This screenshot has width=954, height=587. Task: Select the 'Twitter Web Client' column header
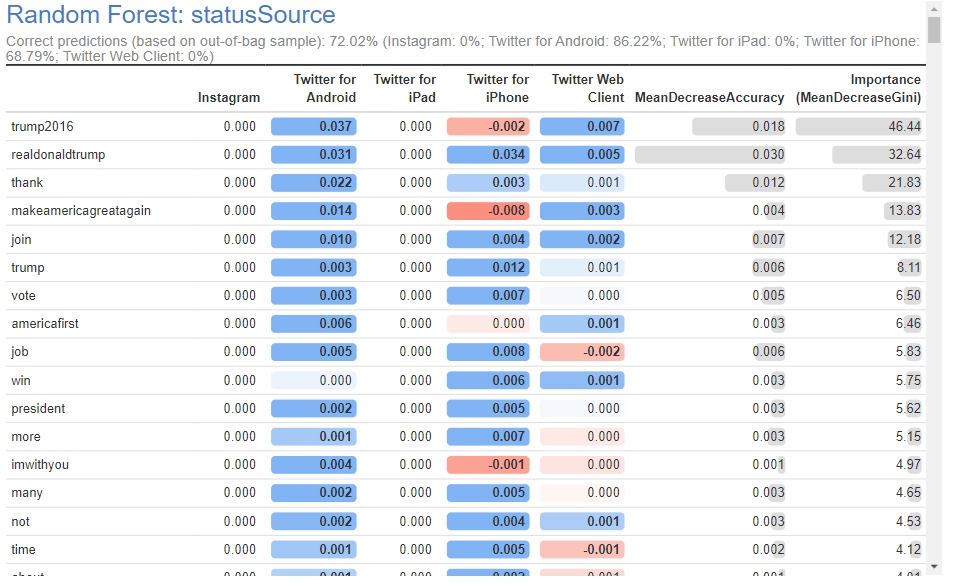tap(587, 89)
